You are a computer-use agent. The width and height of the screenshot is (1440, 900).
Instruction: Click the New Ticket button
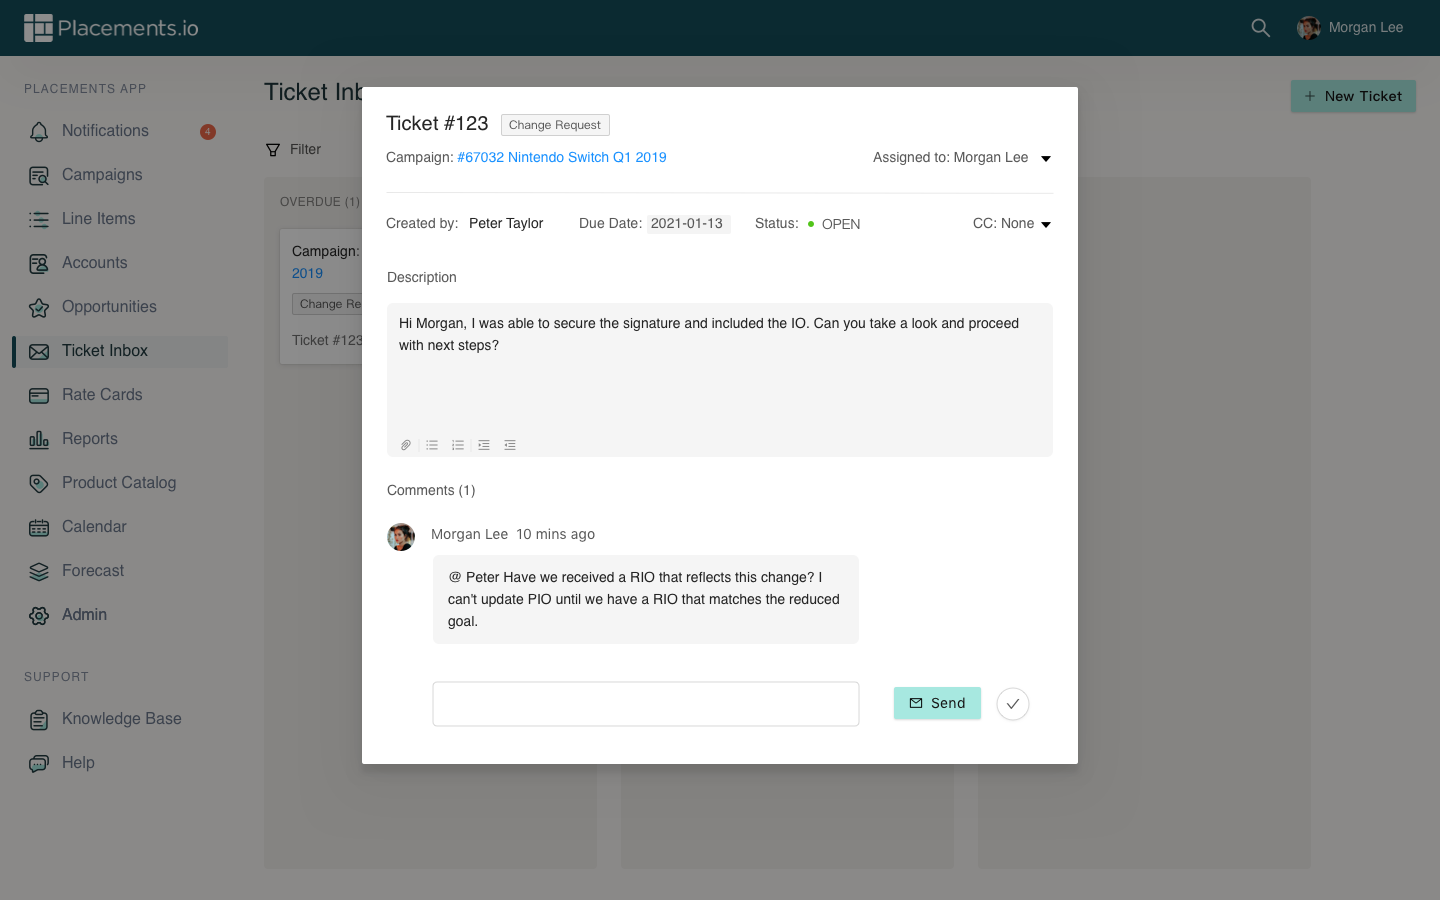pyautogui.click(x=1352, y=96)
